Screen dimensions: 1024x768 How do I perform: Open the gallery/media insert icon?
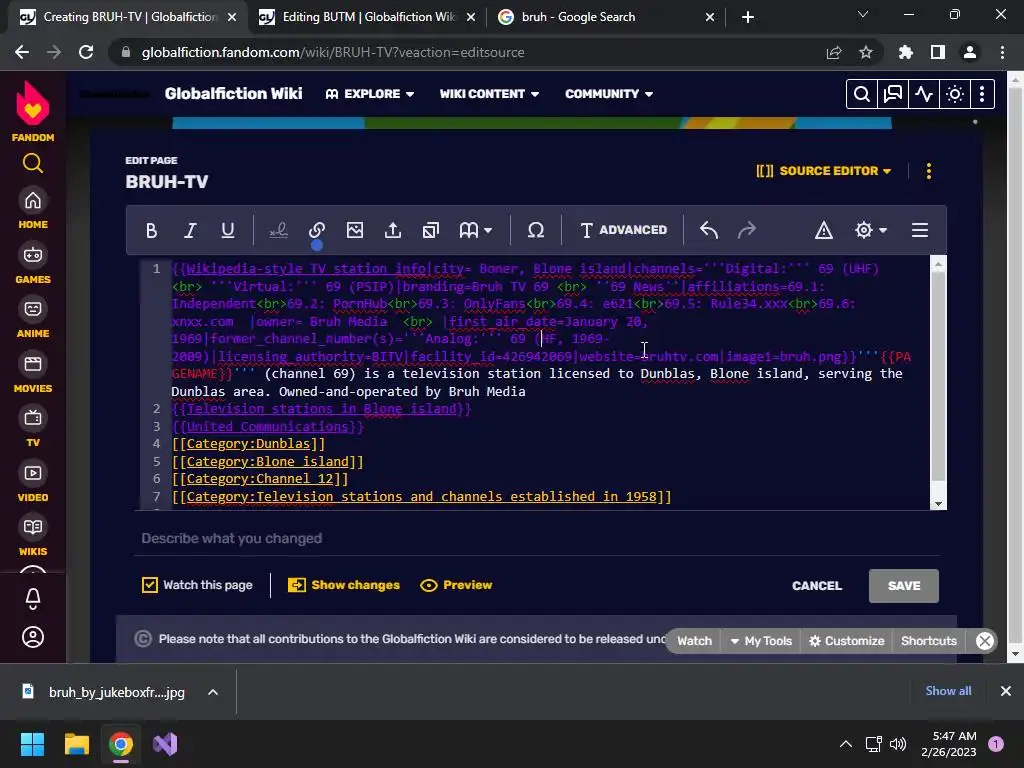click(x=430, y=231)
